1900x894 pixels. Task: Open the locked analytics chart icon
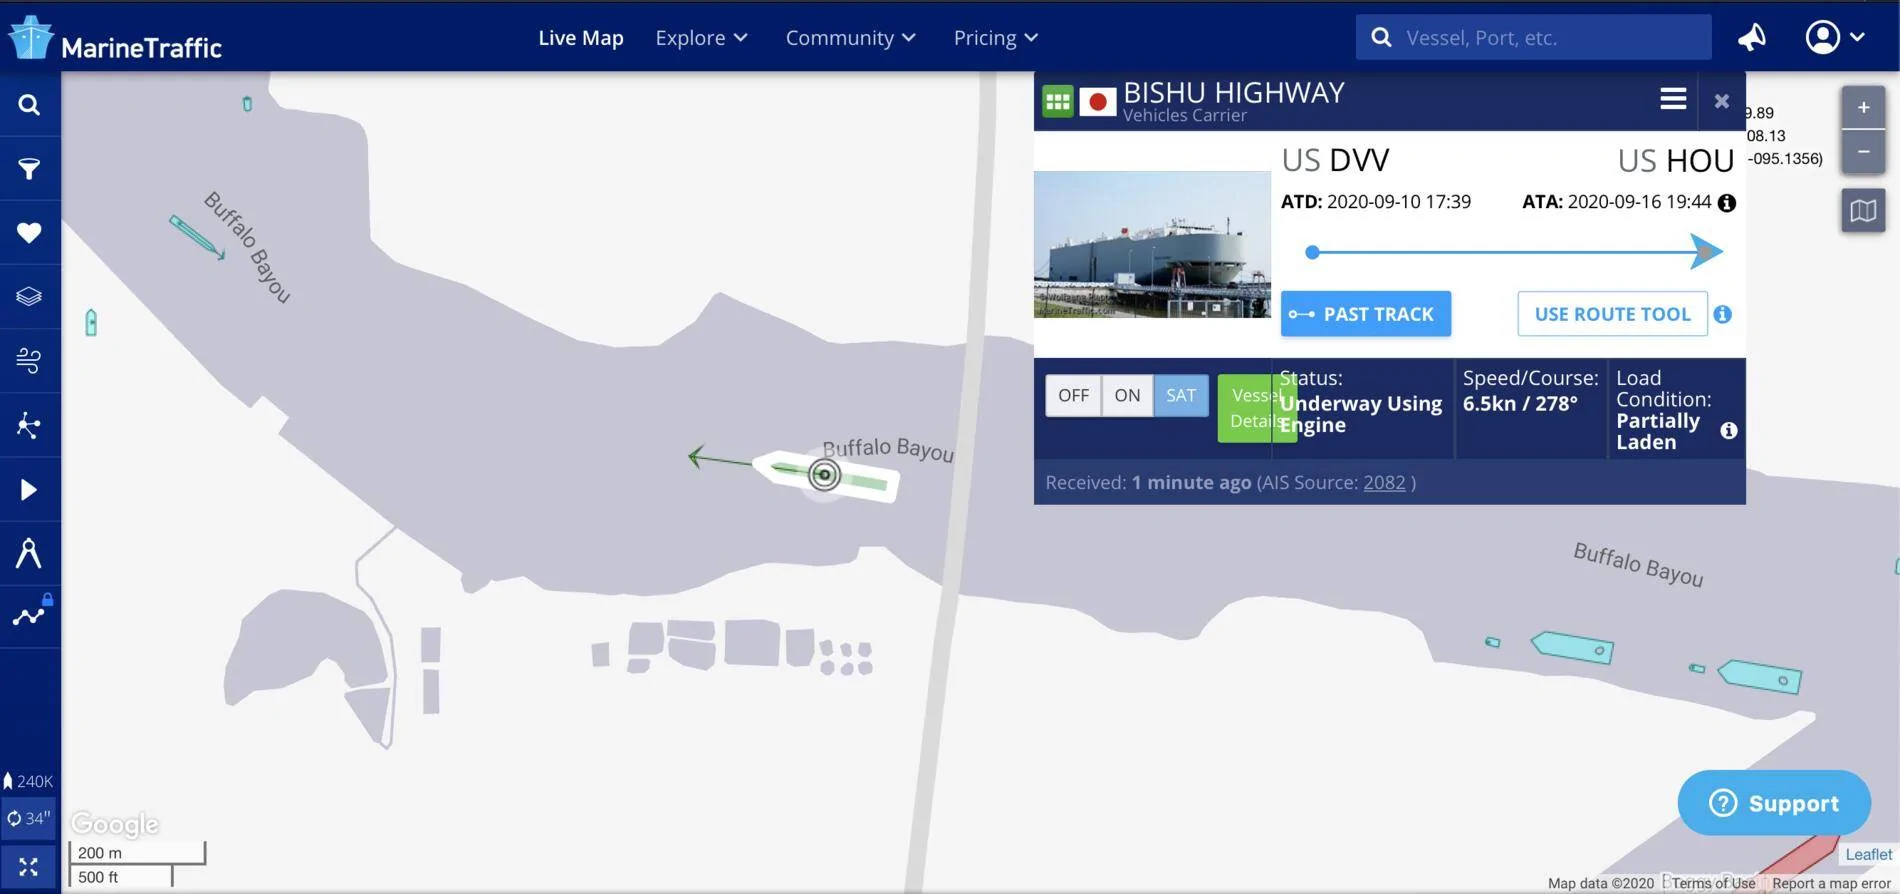(29, 616)
